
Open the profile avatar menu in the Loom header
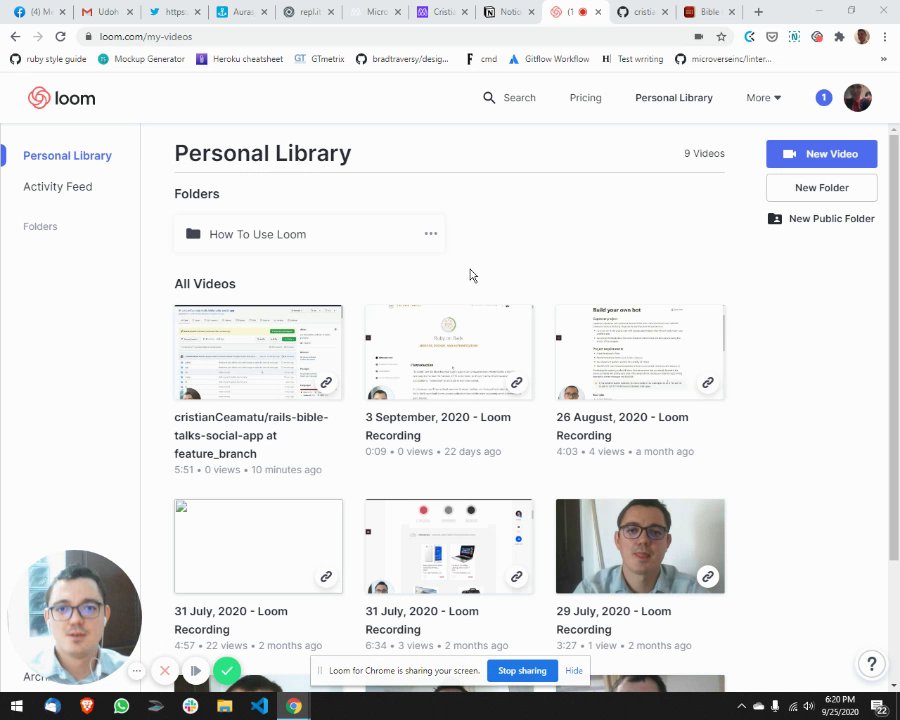click(858, 98)
